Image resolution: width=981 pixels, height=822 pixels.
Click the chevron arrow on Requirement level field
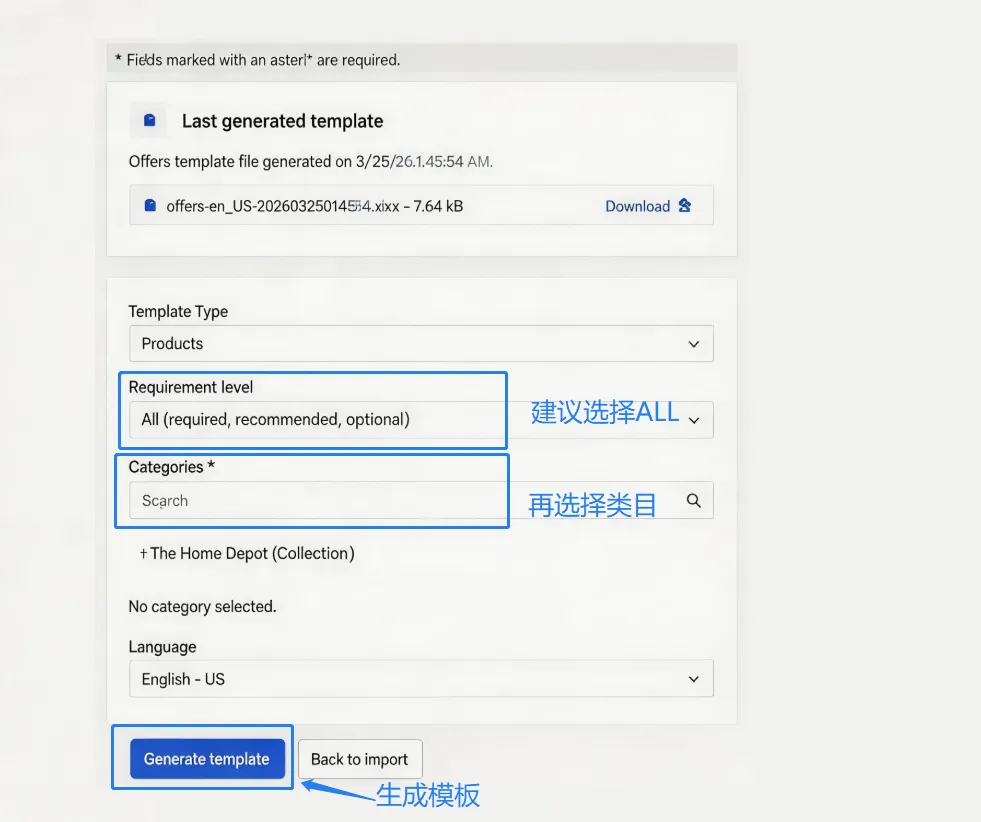click(694, 420)
